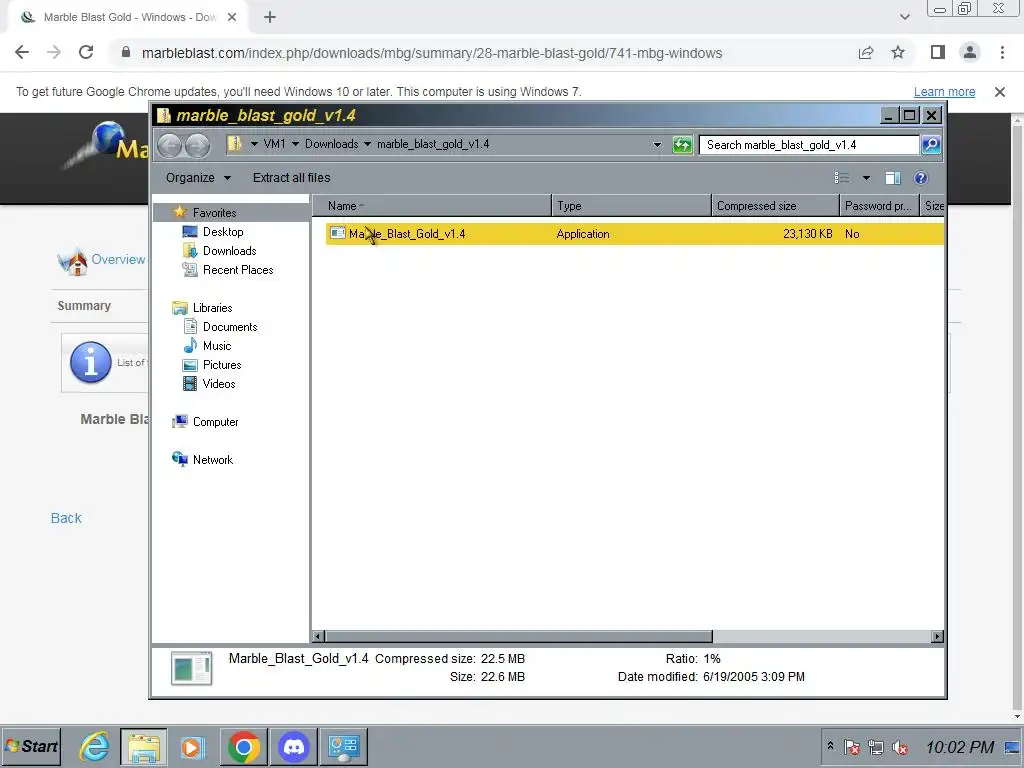Expand the VM1 breadcrumb arrow

pyautogui.click(x=295, y=144)
